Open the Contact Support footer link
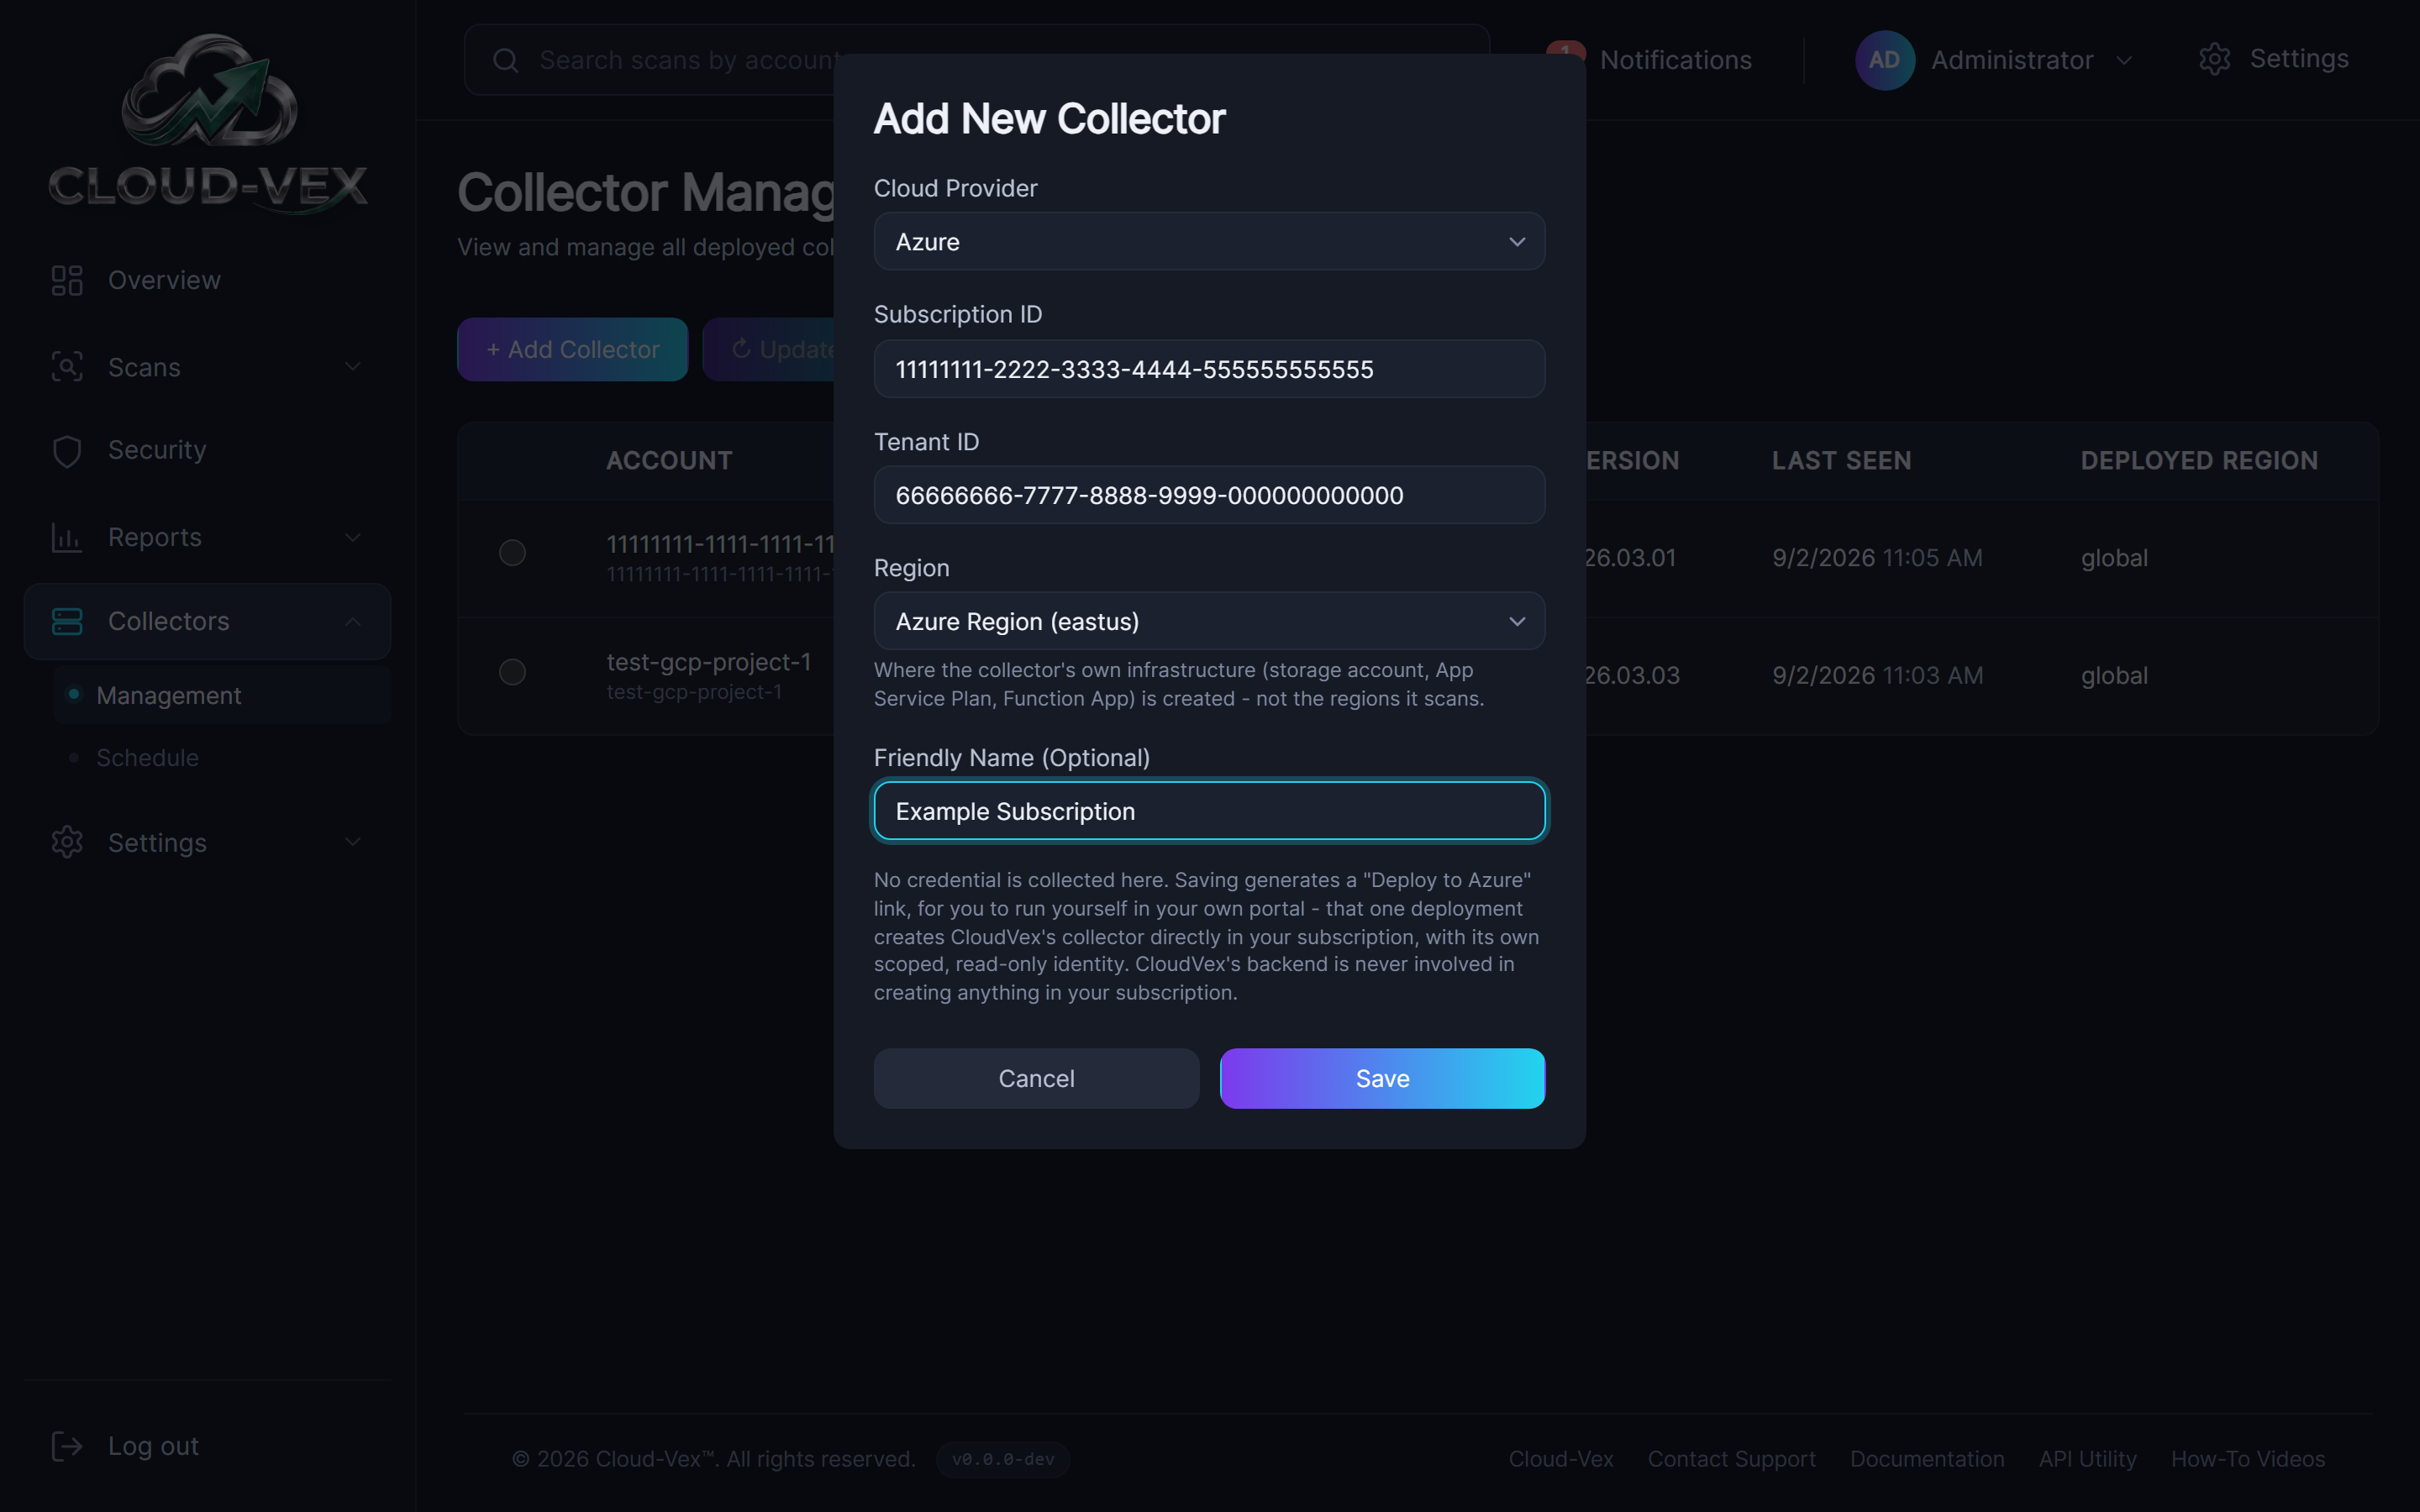This screenshot has height=1512, width=2420. (x=1731, y=1459)
